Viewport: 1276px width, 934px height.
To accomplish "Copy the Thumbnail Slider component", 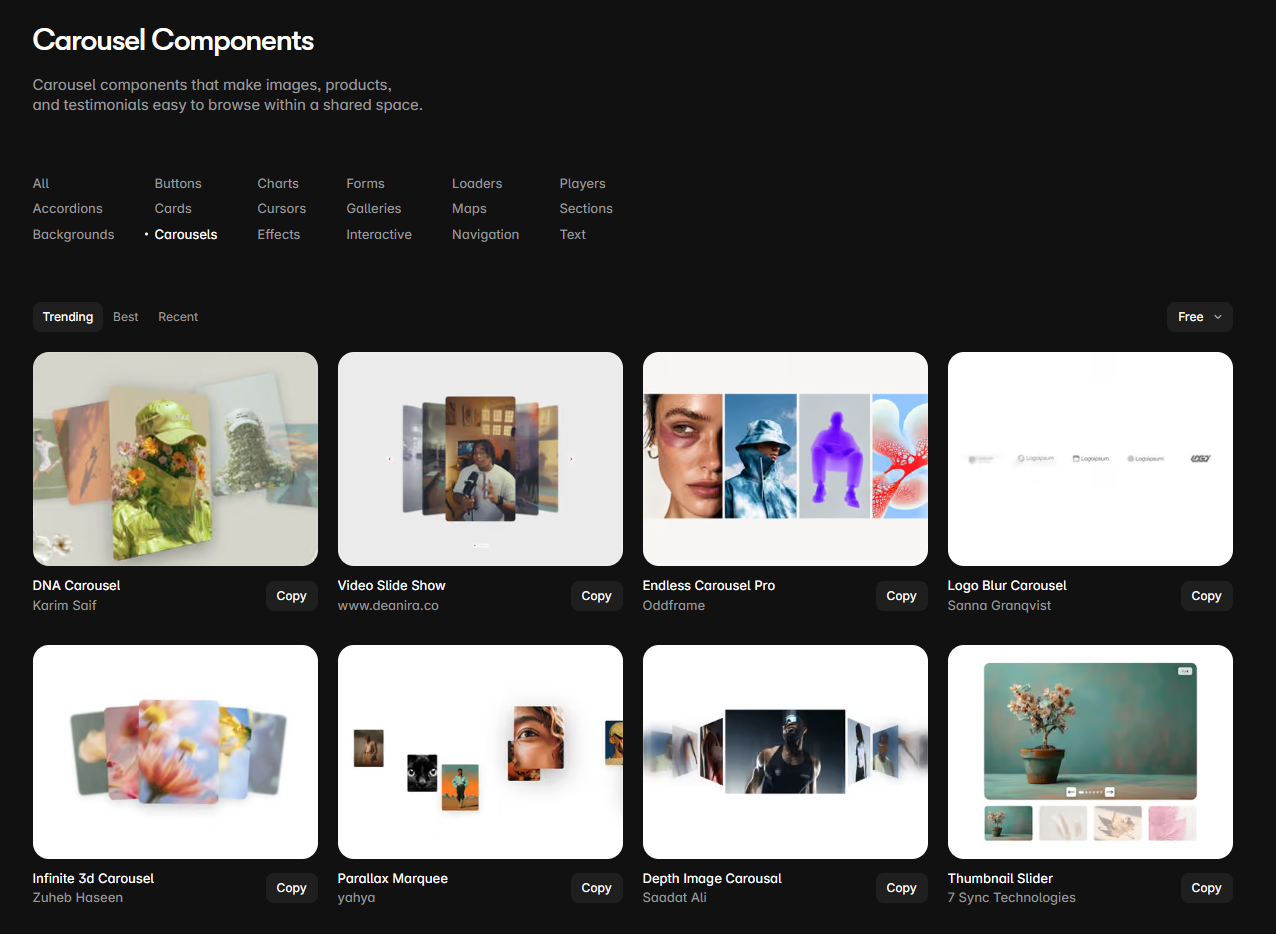I will tap(1207, 888).
